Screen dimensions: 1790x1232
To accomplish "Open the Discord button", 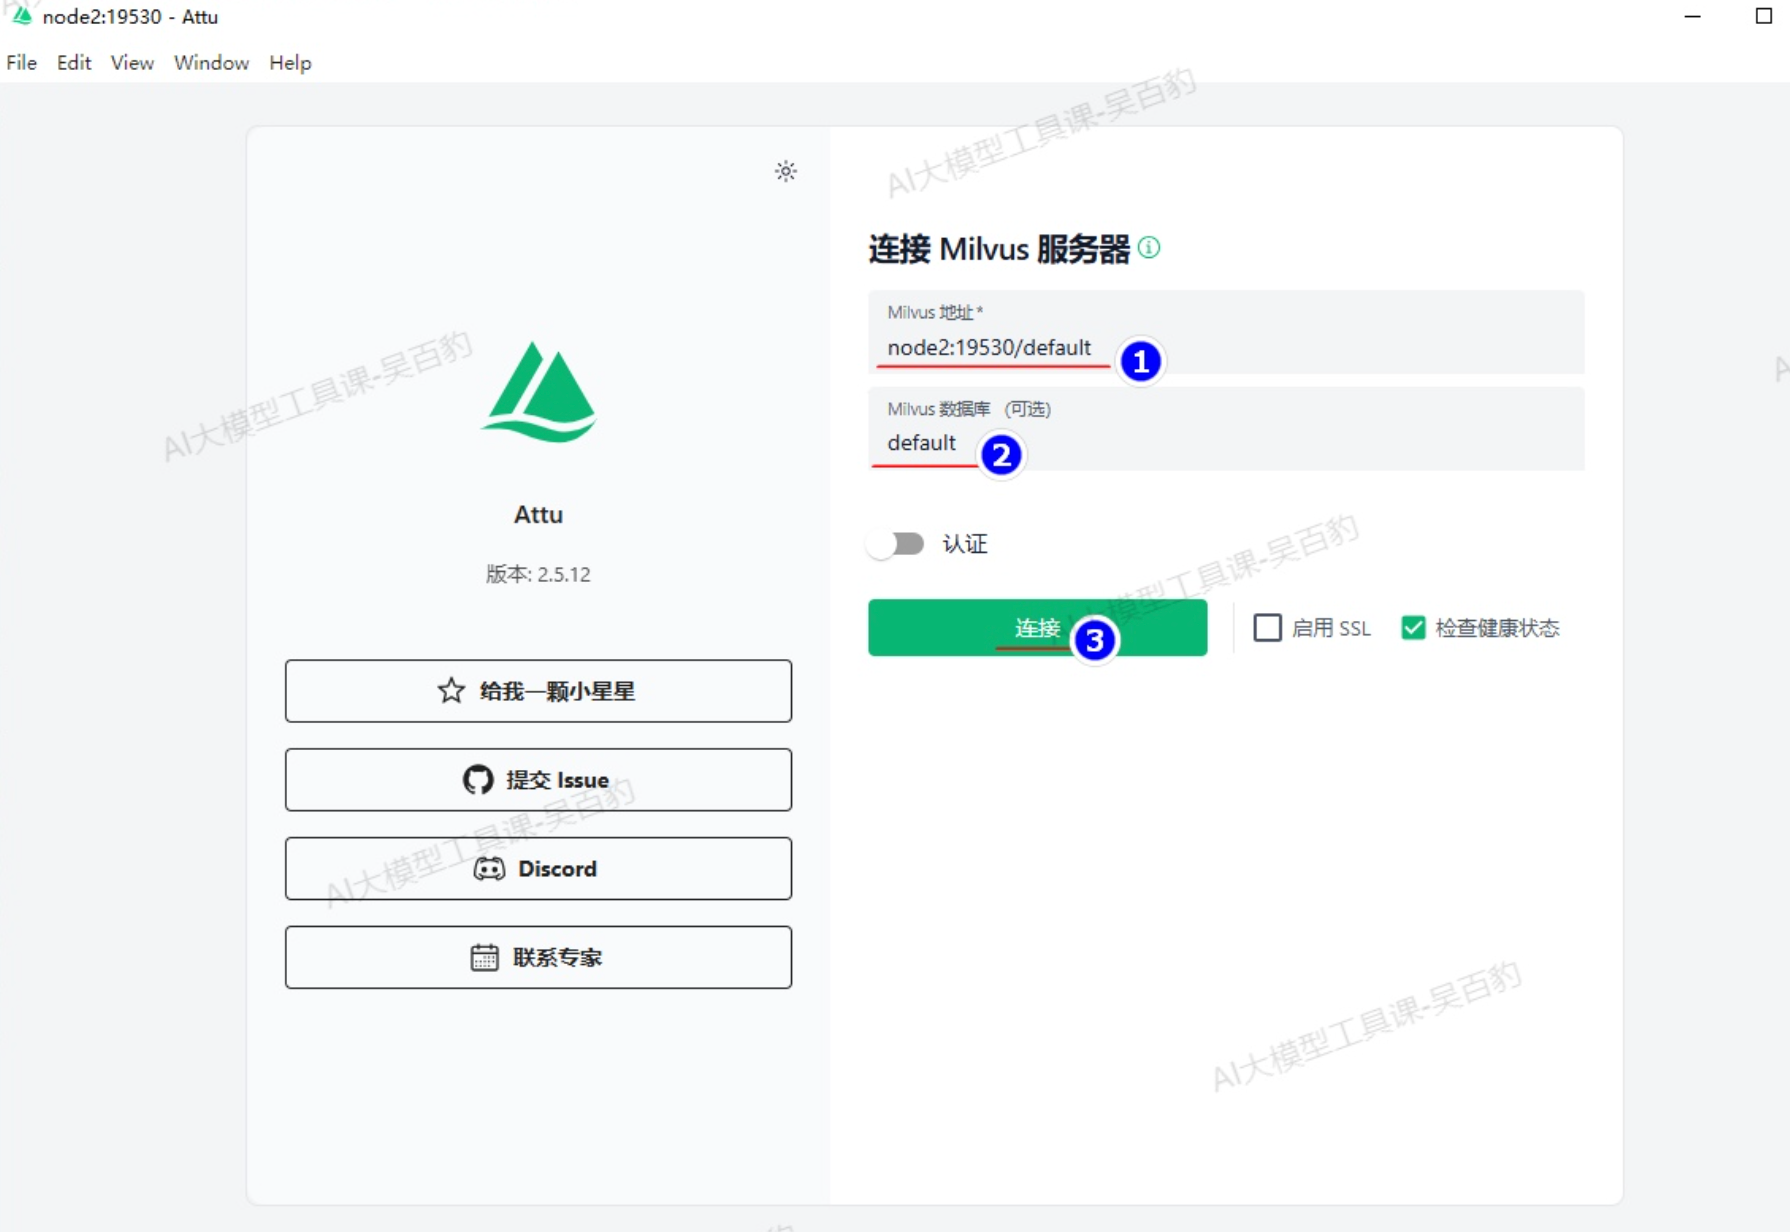I will click(x=538, y=869).
